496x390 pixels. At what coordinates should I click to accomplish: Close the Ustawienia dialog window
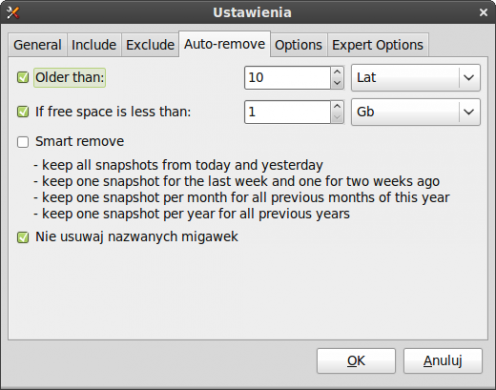point(483,13)
